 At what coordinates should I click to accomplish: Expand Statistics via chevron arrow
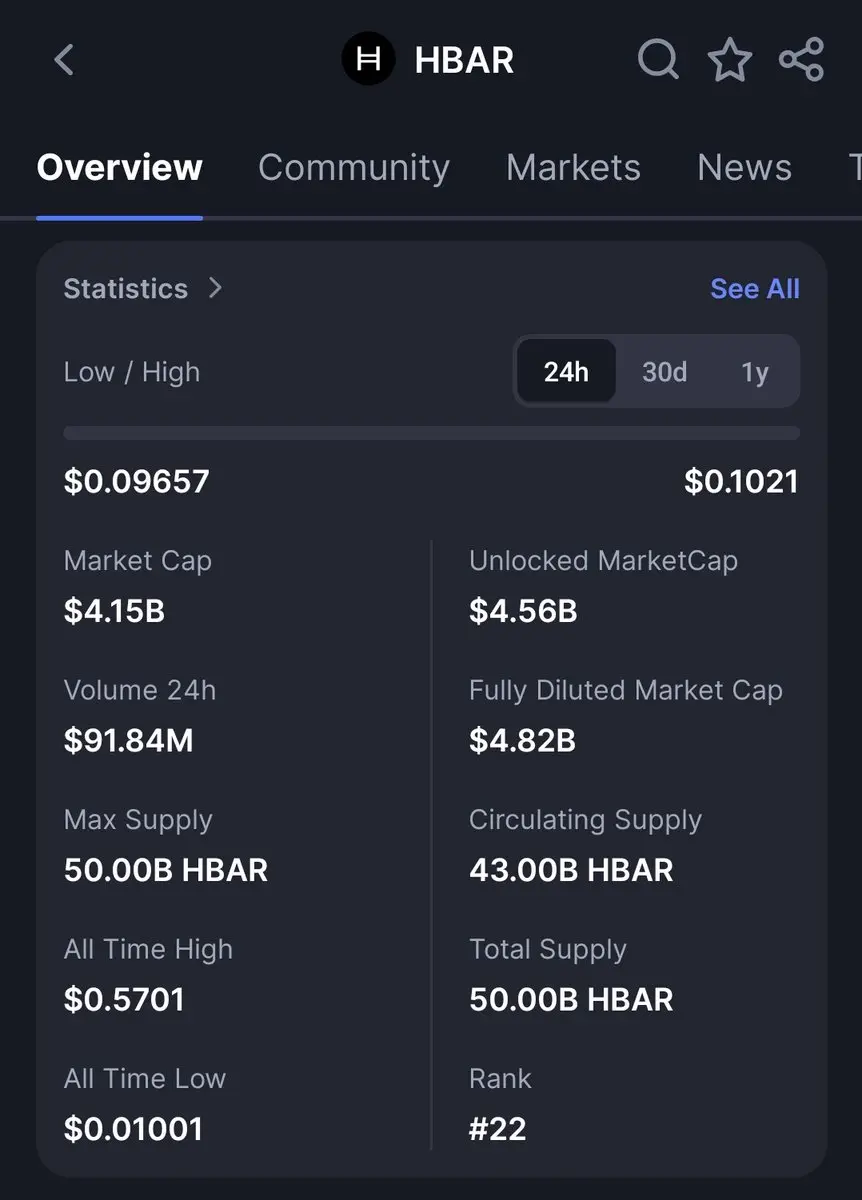point(215,288)
